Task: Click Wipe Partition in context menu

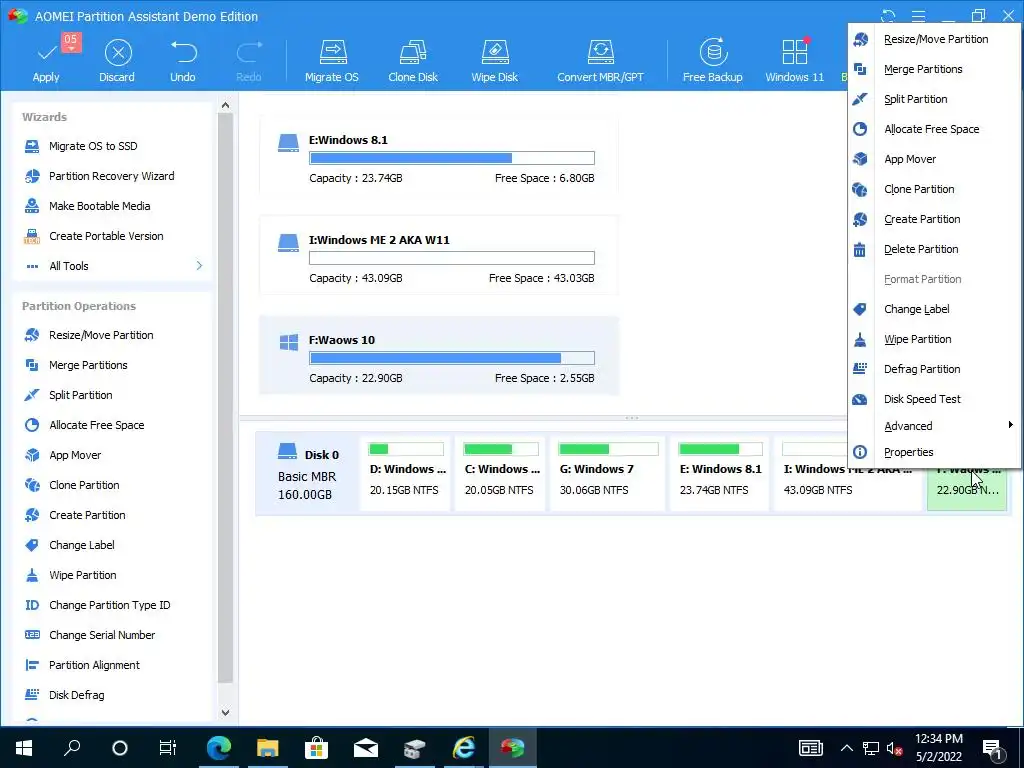Action: (x=935, y=340)
